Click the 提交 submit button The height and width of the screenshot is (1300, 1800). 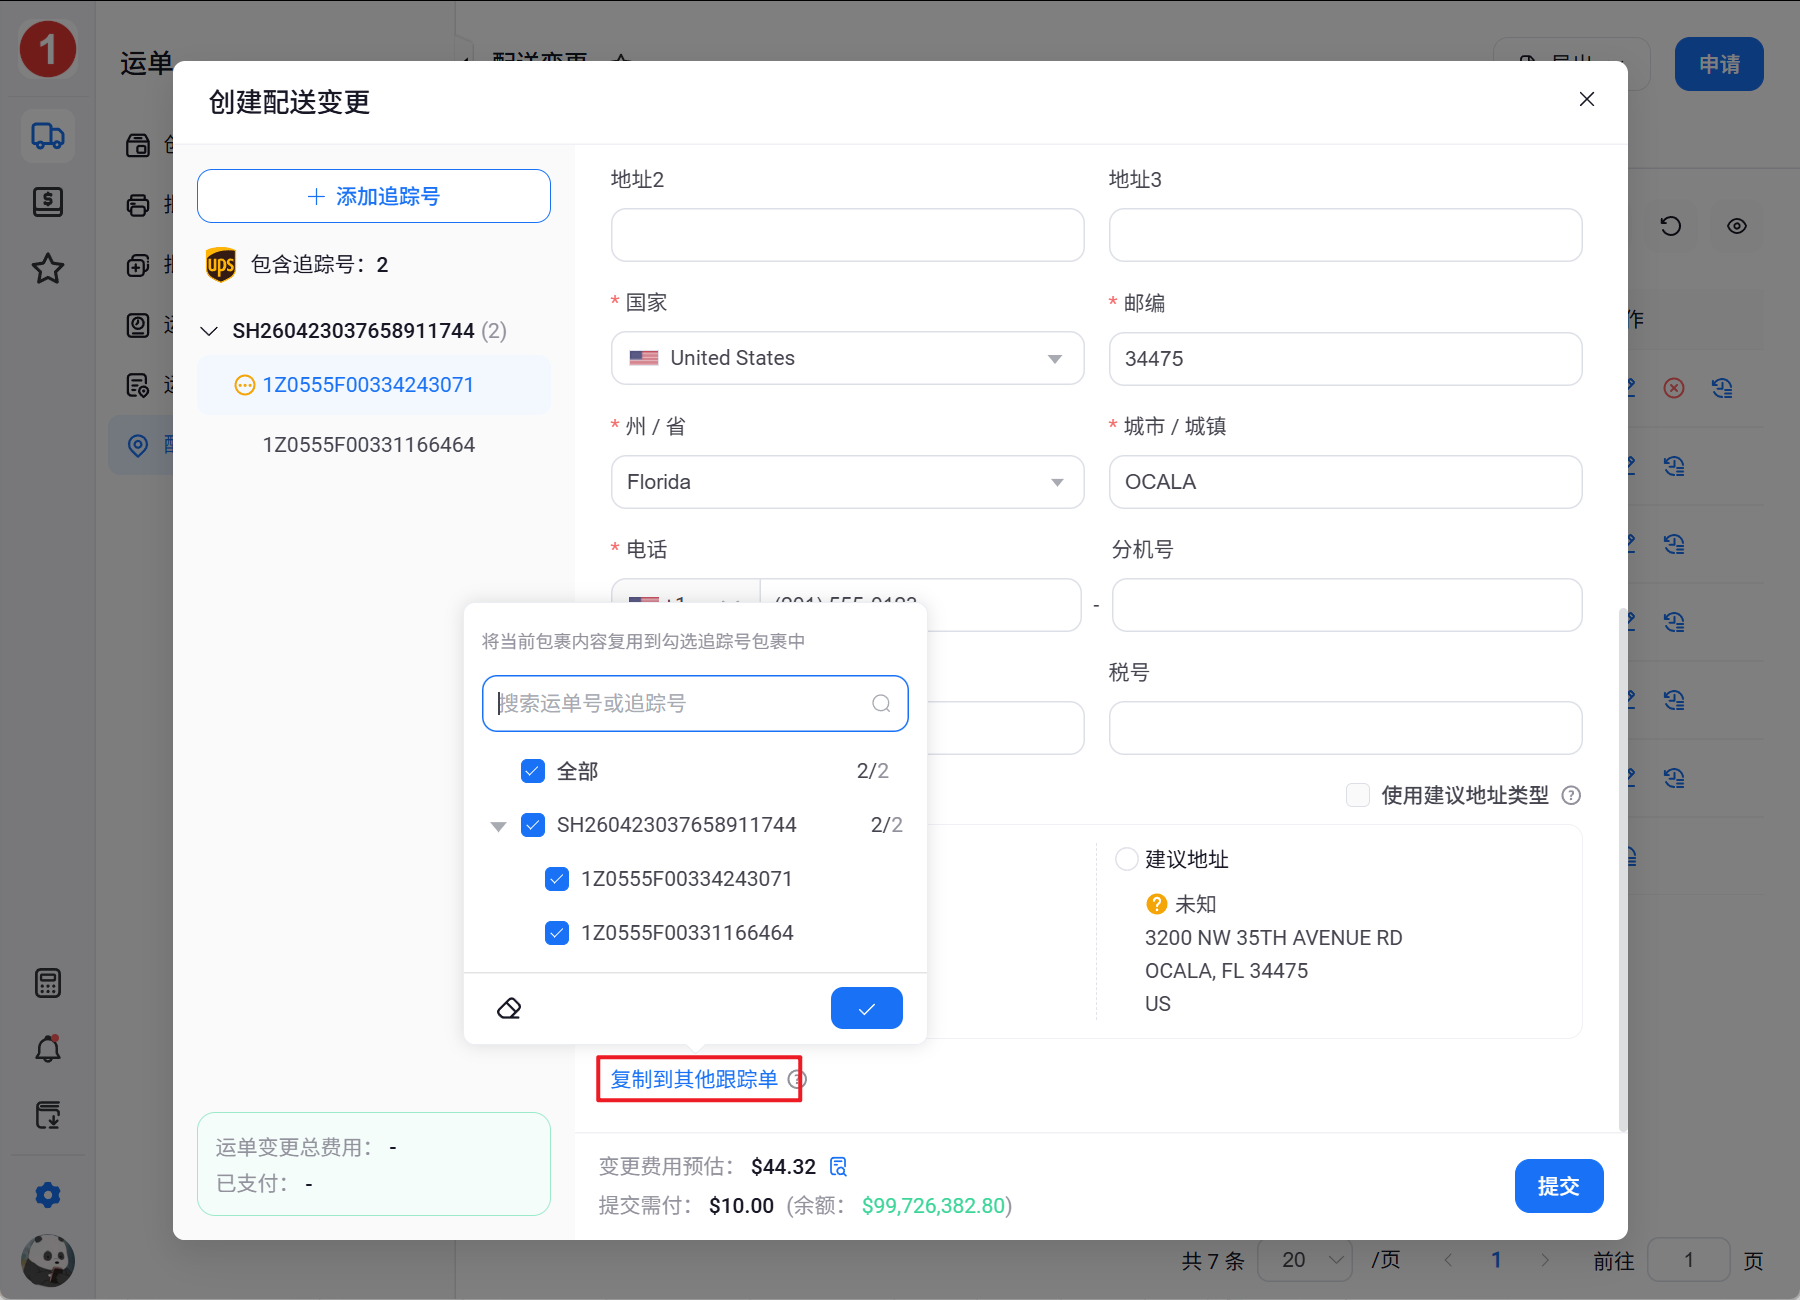tap(1559, 1186)
